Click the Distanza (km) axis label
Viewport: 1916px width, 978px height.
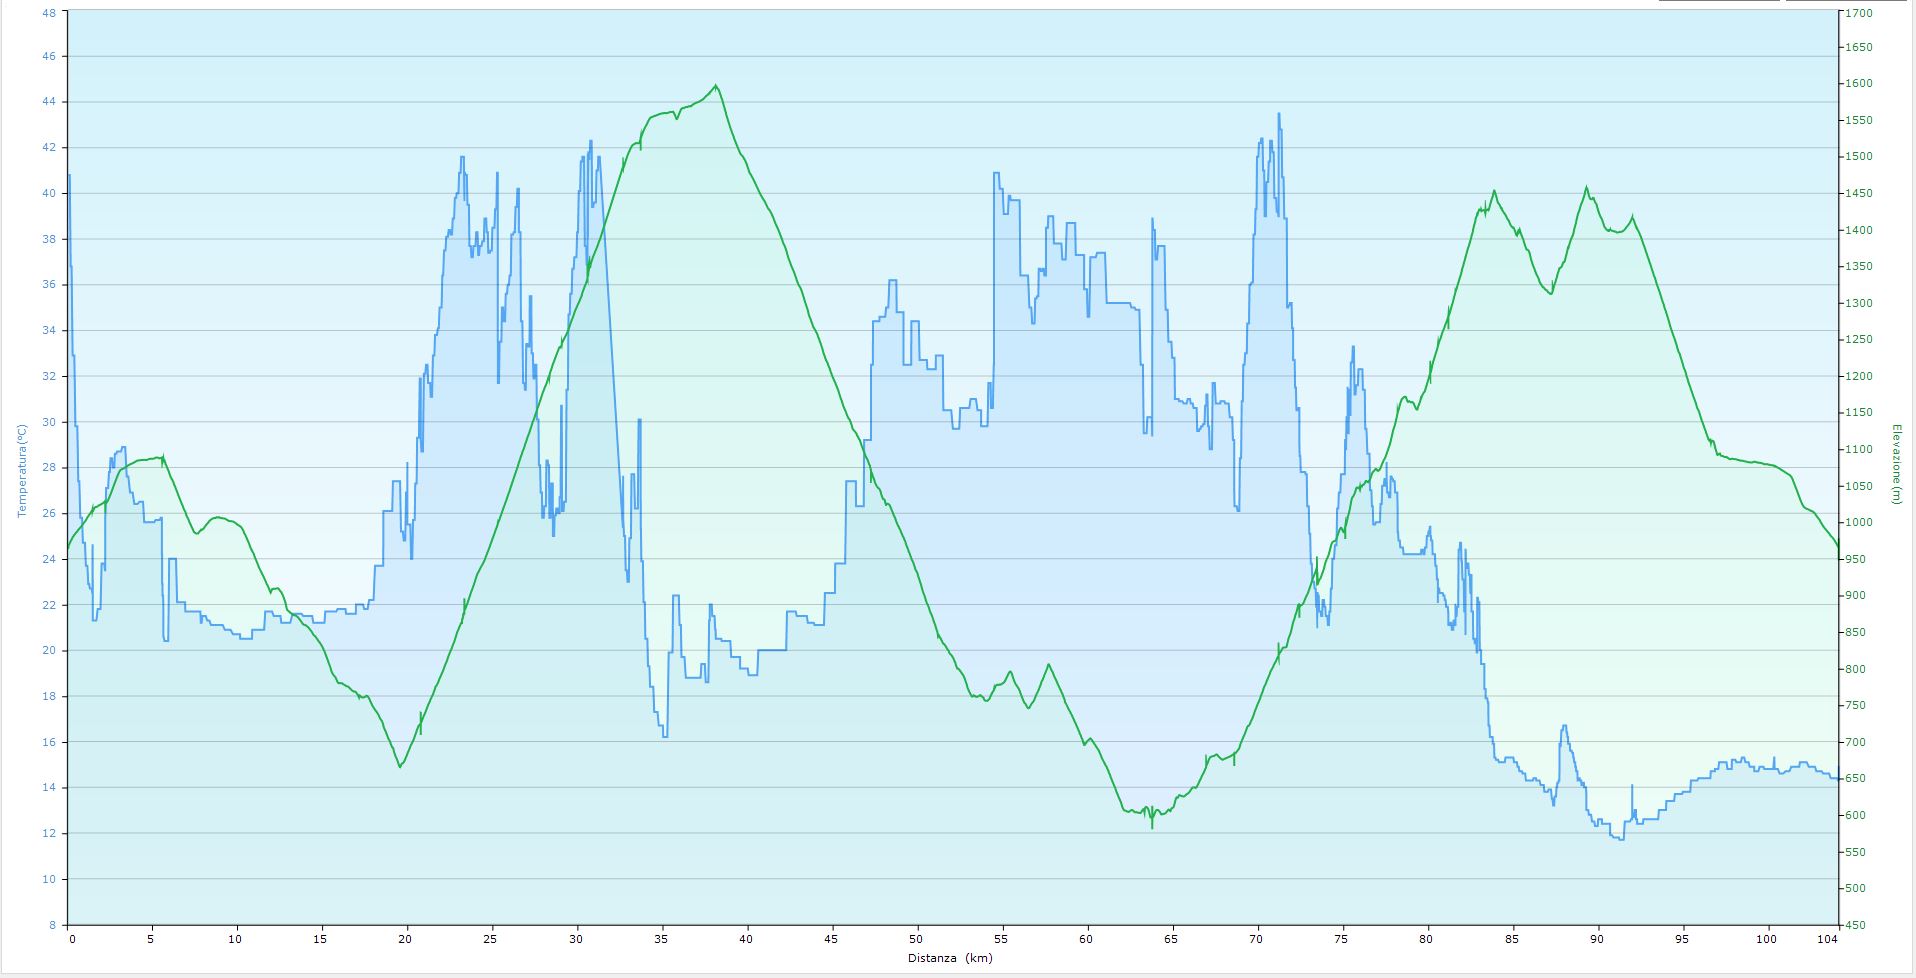click(950, 958)
